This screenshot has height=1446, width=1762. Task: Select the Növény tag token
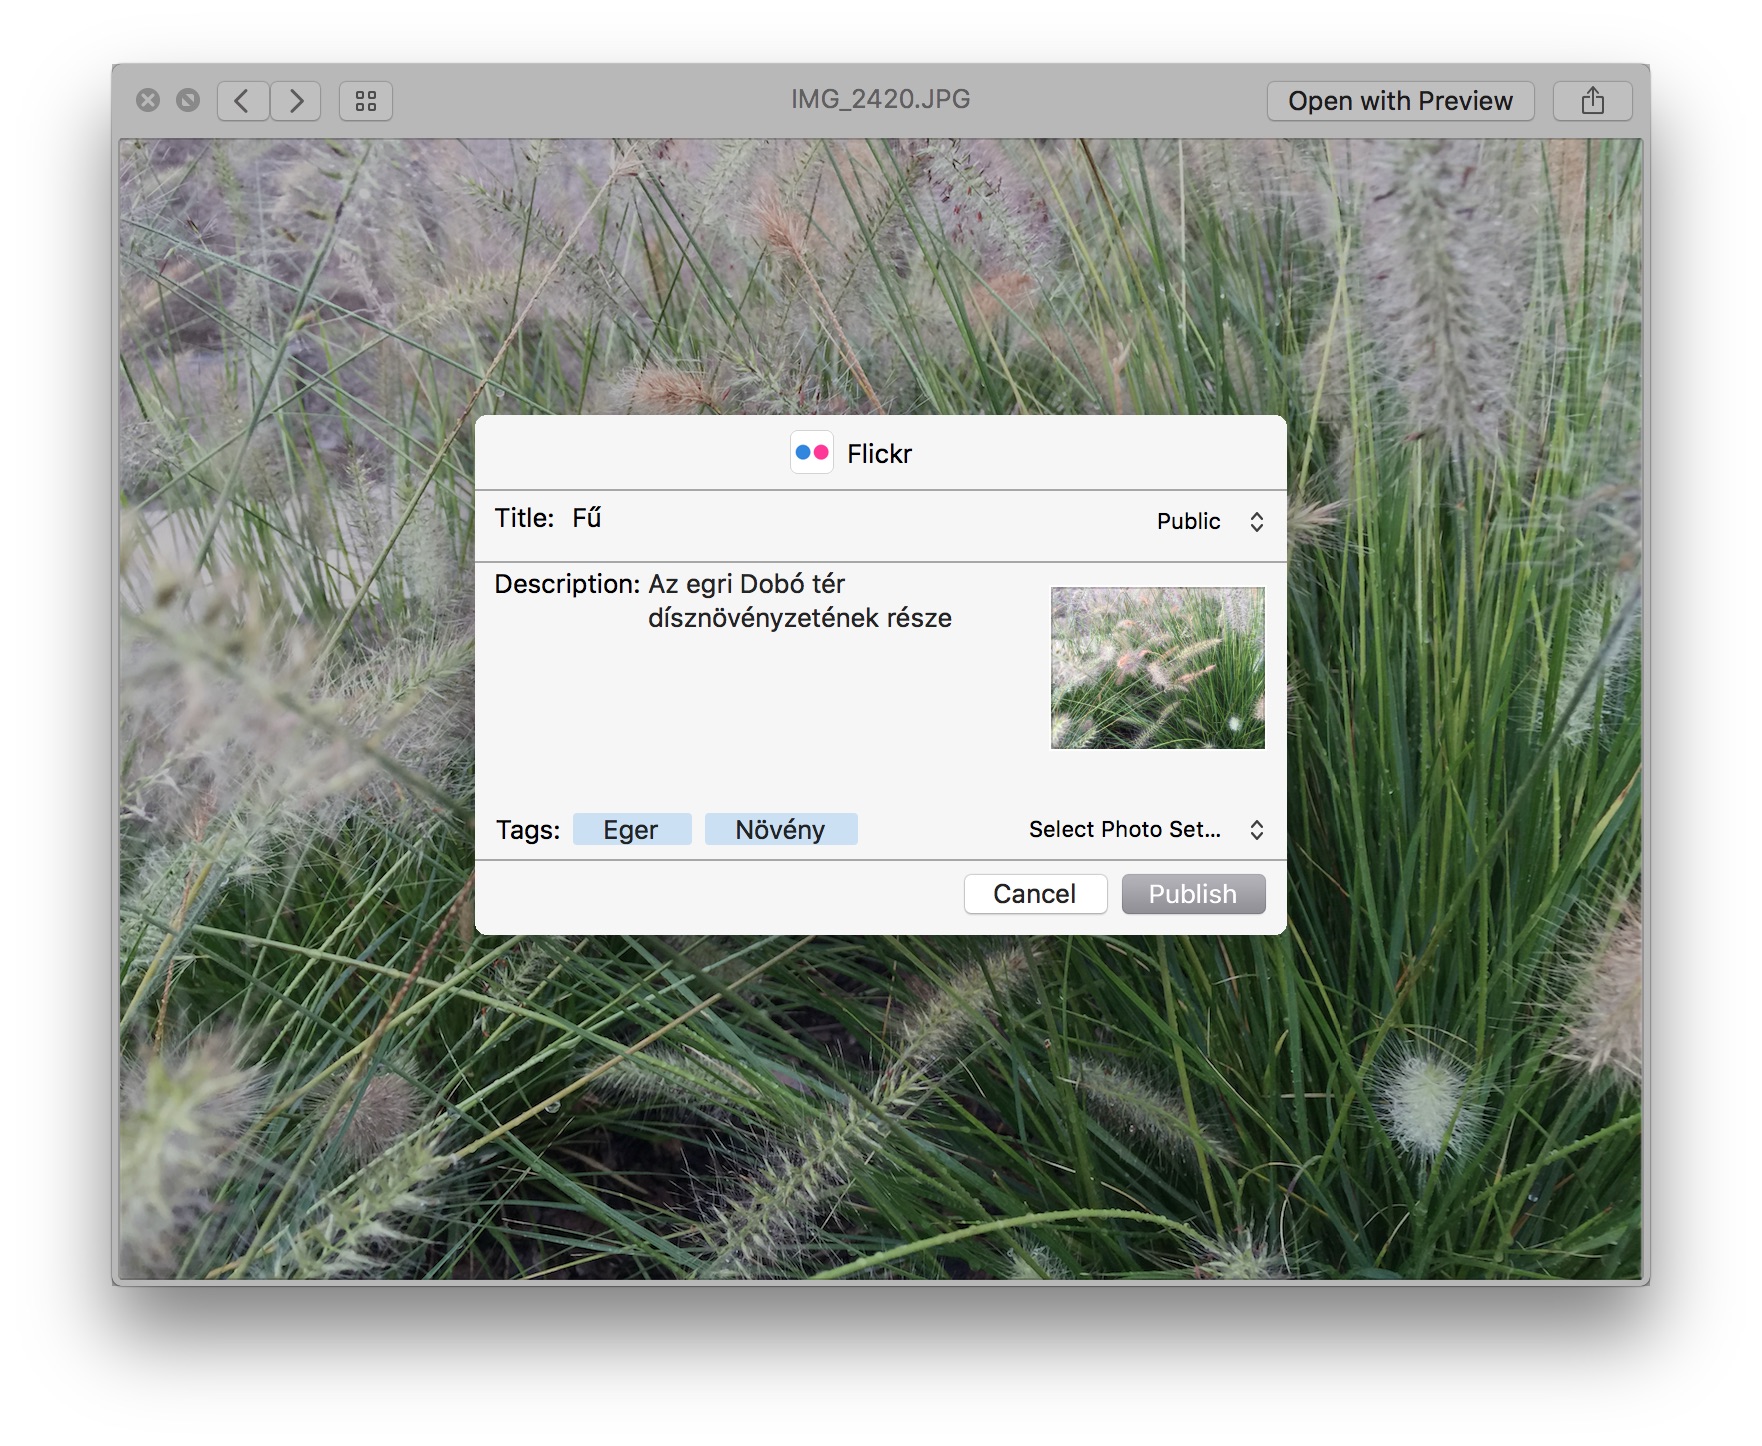pyautogui.click(x=781, y=830)
